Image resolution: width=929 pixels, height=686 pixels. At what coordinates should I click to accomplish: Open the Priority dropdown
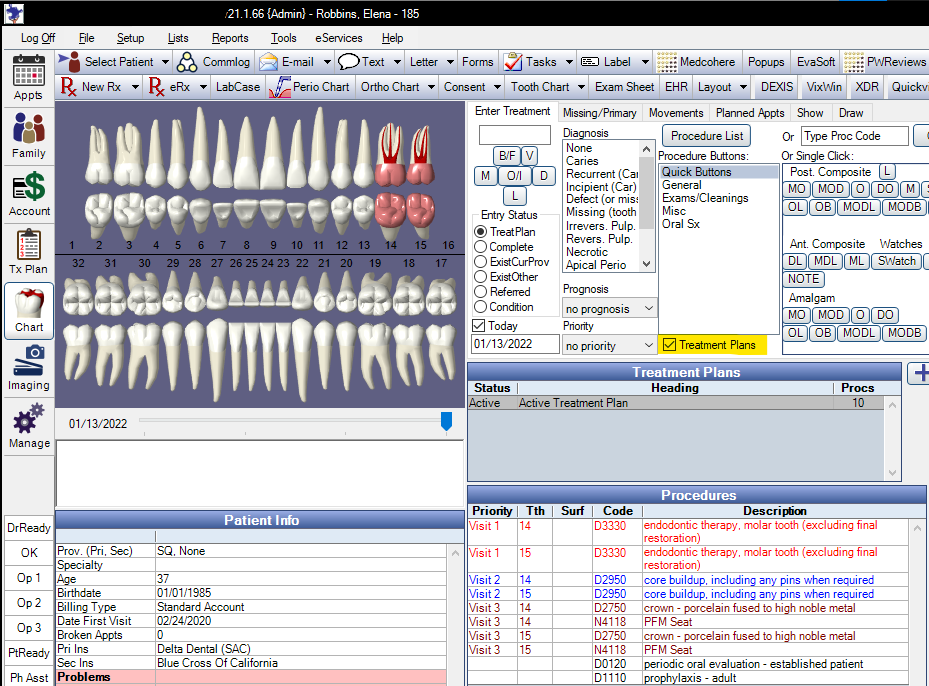tap(647, 346)
